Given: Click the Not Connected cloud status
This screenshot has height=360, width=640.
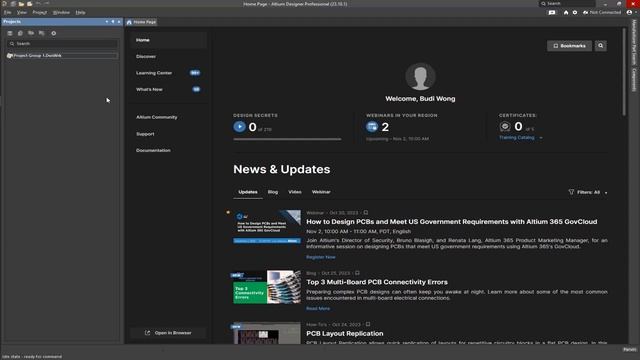Looking at the screenshot, I should pos(602,13).
